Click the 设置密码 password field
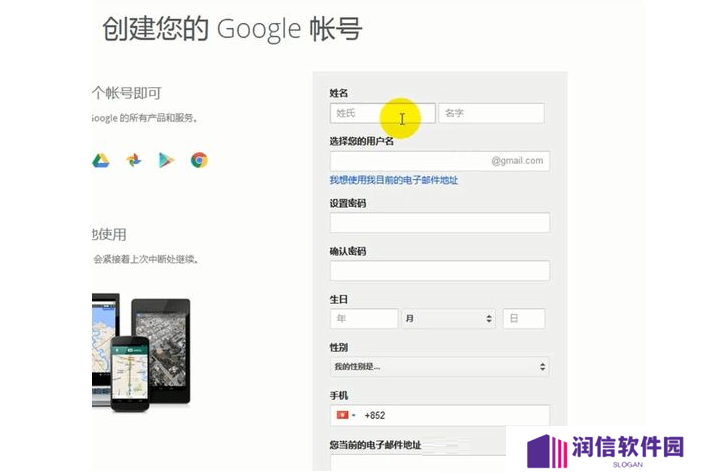Image resolution: width=706 pixels, height=476 pixels. click(x=439, y=222)
